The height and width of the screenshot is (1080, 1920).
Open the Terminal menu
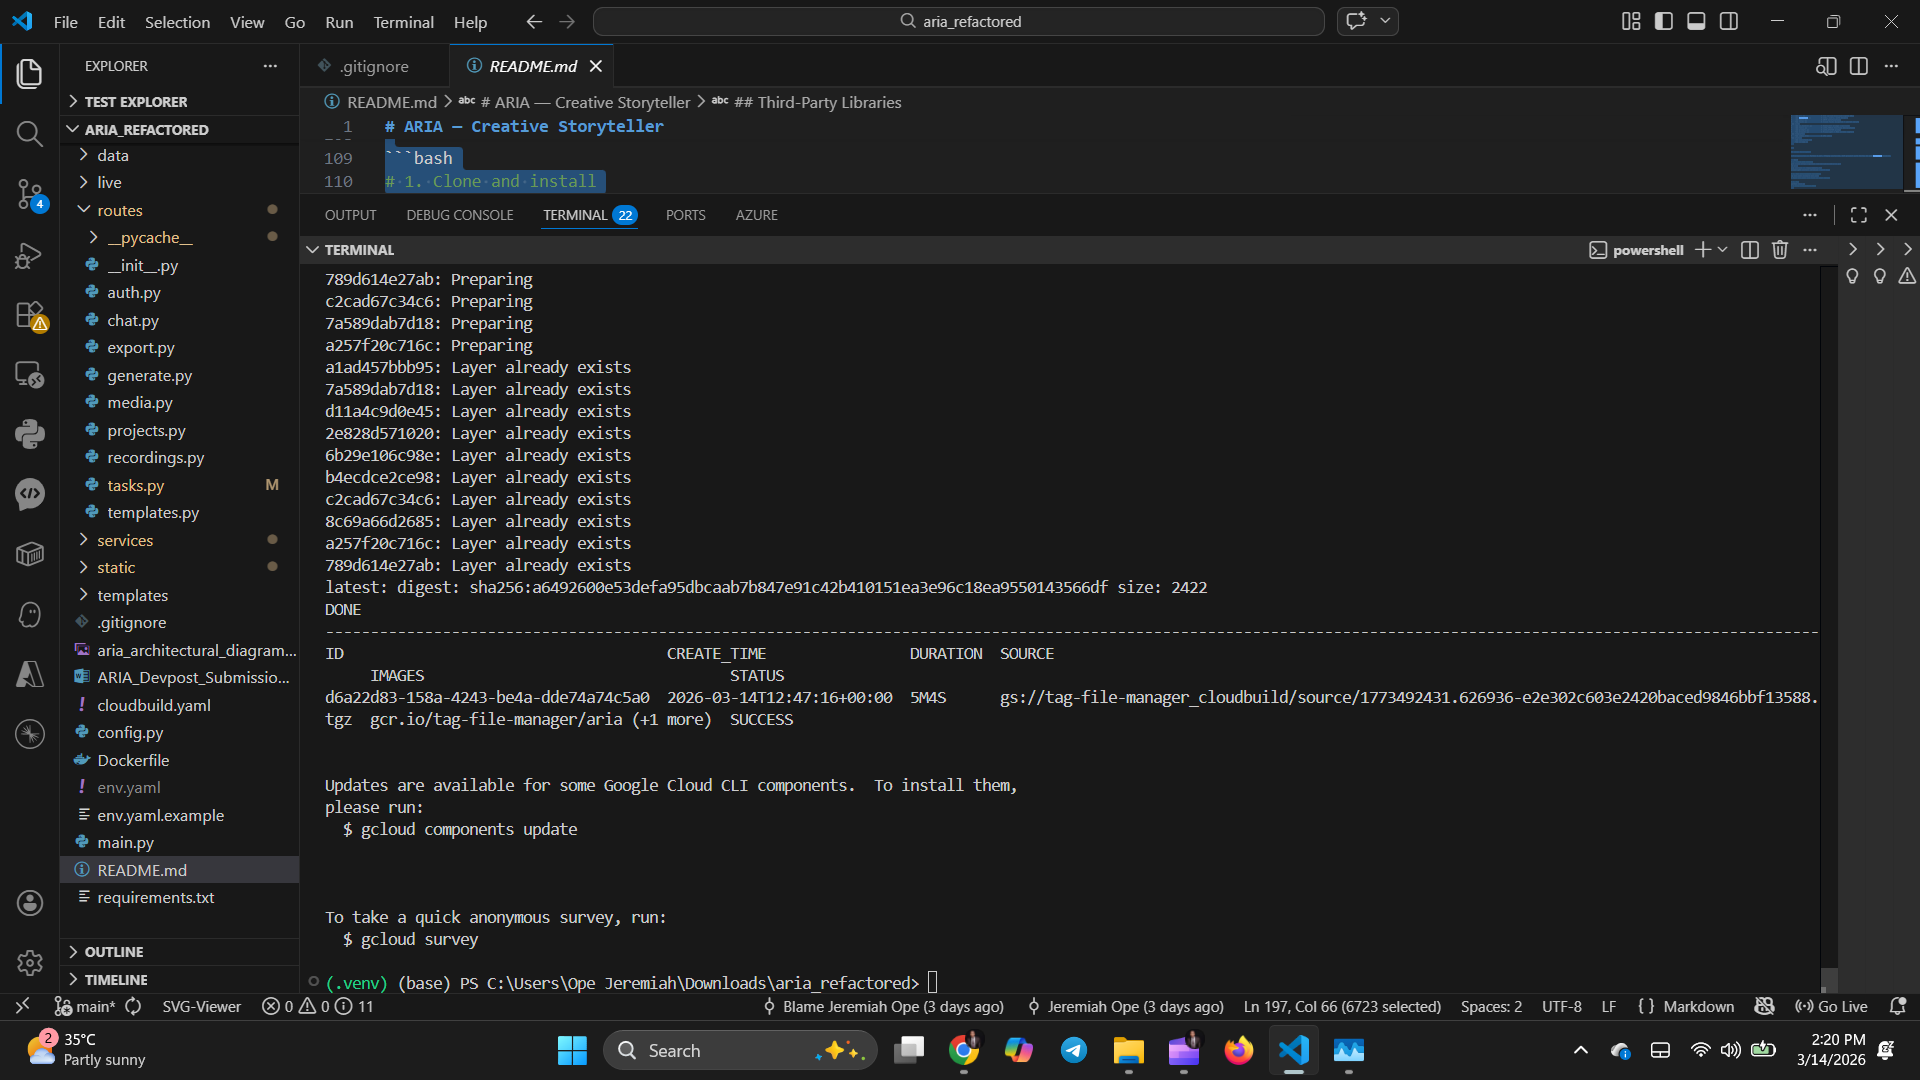403,21
